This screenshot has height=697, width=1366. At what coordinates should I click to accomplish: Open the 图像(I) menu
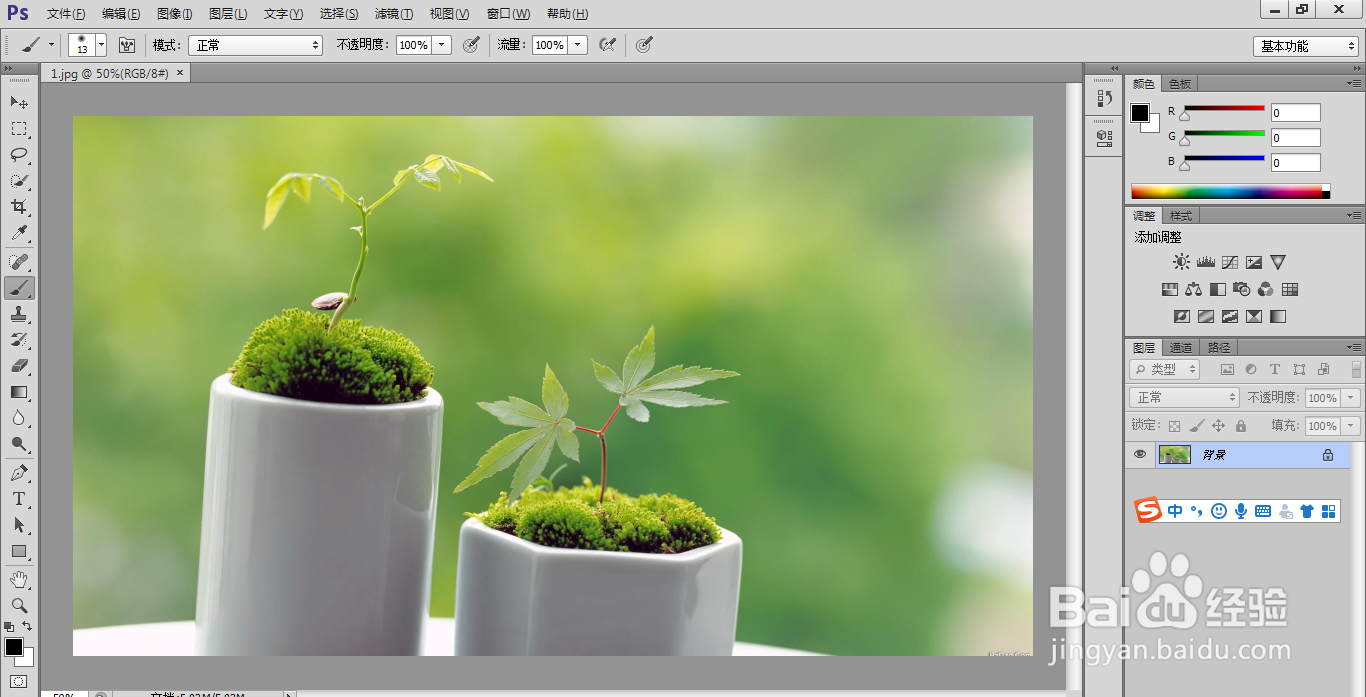coord(175,14)
